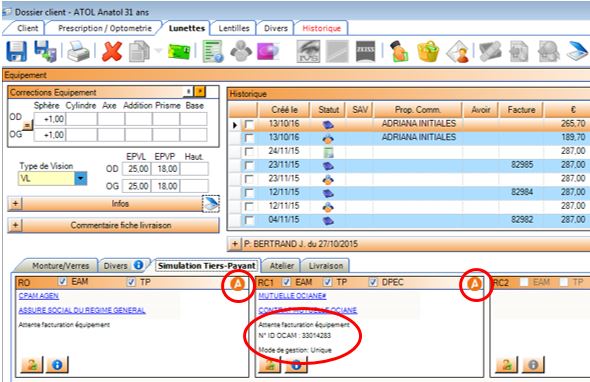The width and height of the screenshot is (590, 382).
Task: Click the equals button between OD and OG
Action: point(27,125)
